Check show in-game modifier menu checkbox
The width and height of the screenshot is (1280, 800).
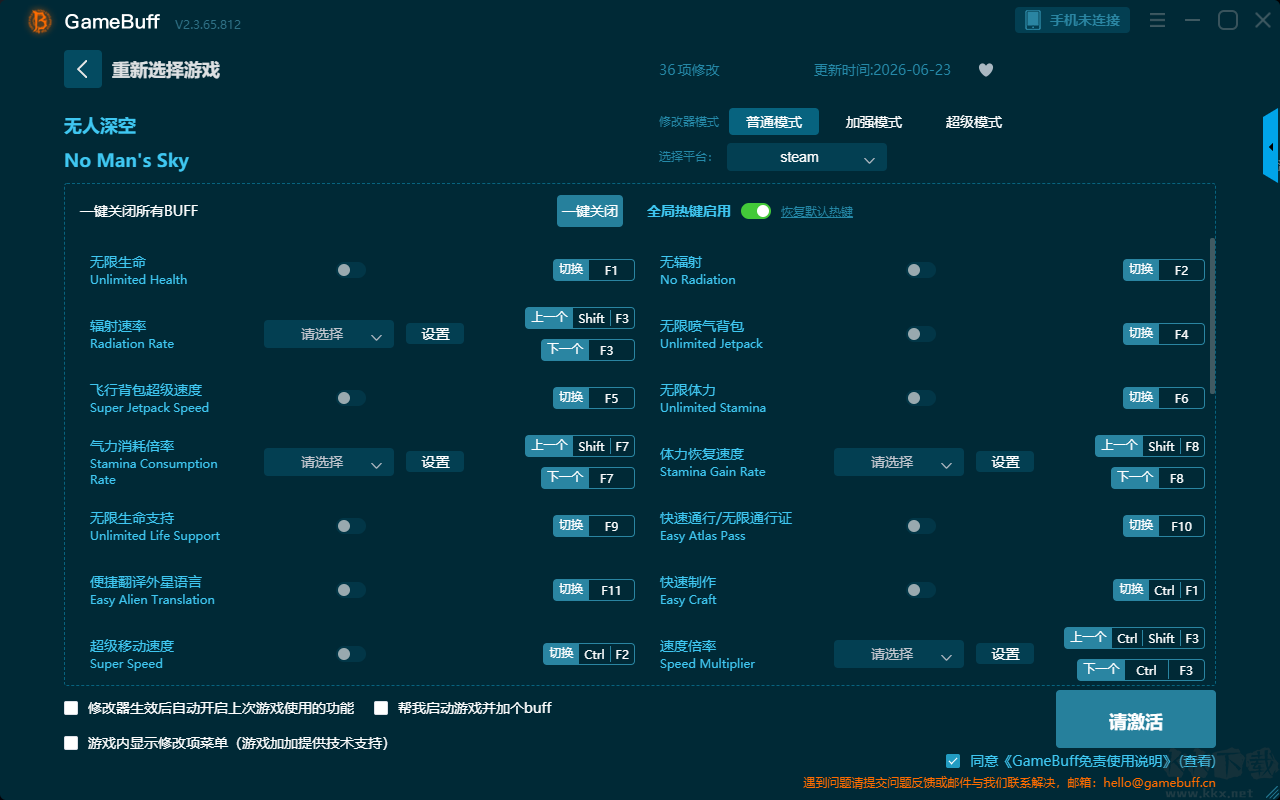point(71,743)
